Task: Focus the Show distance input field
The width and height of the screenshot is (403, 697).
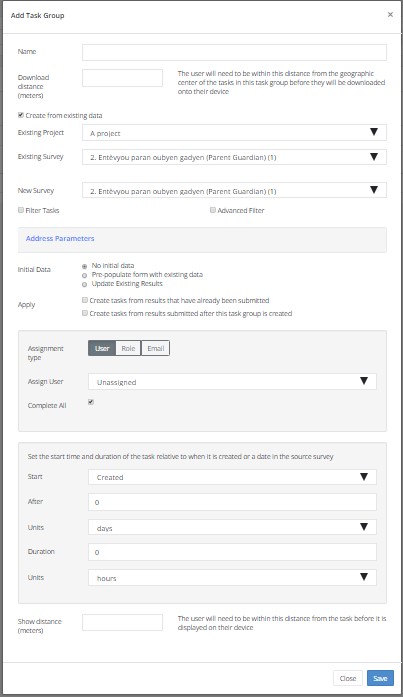Action: coord(122,622)
